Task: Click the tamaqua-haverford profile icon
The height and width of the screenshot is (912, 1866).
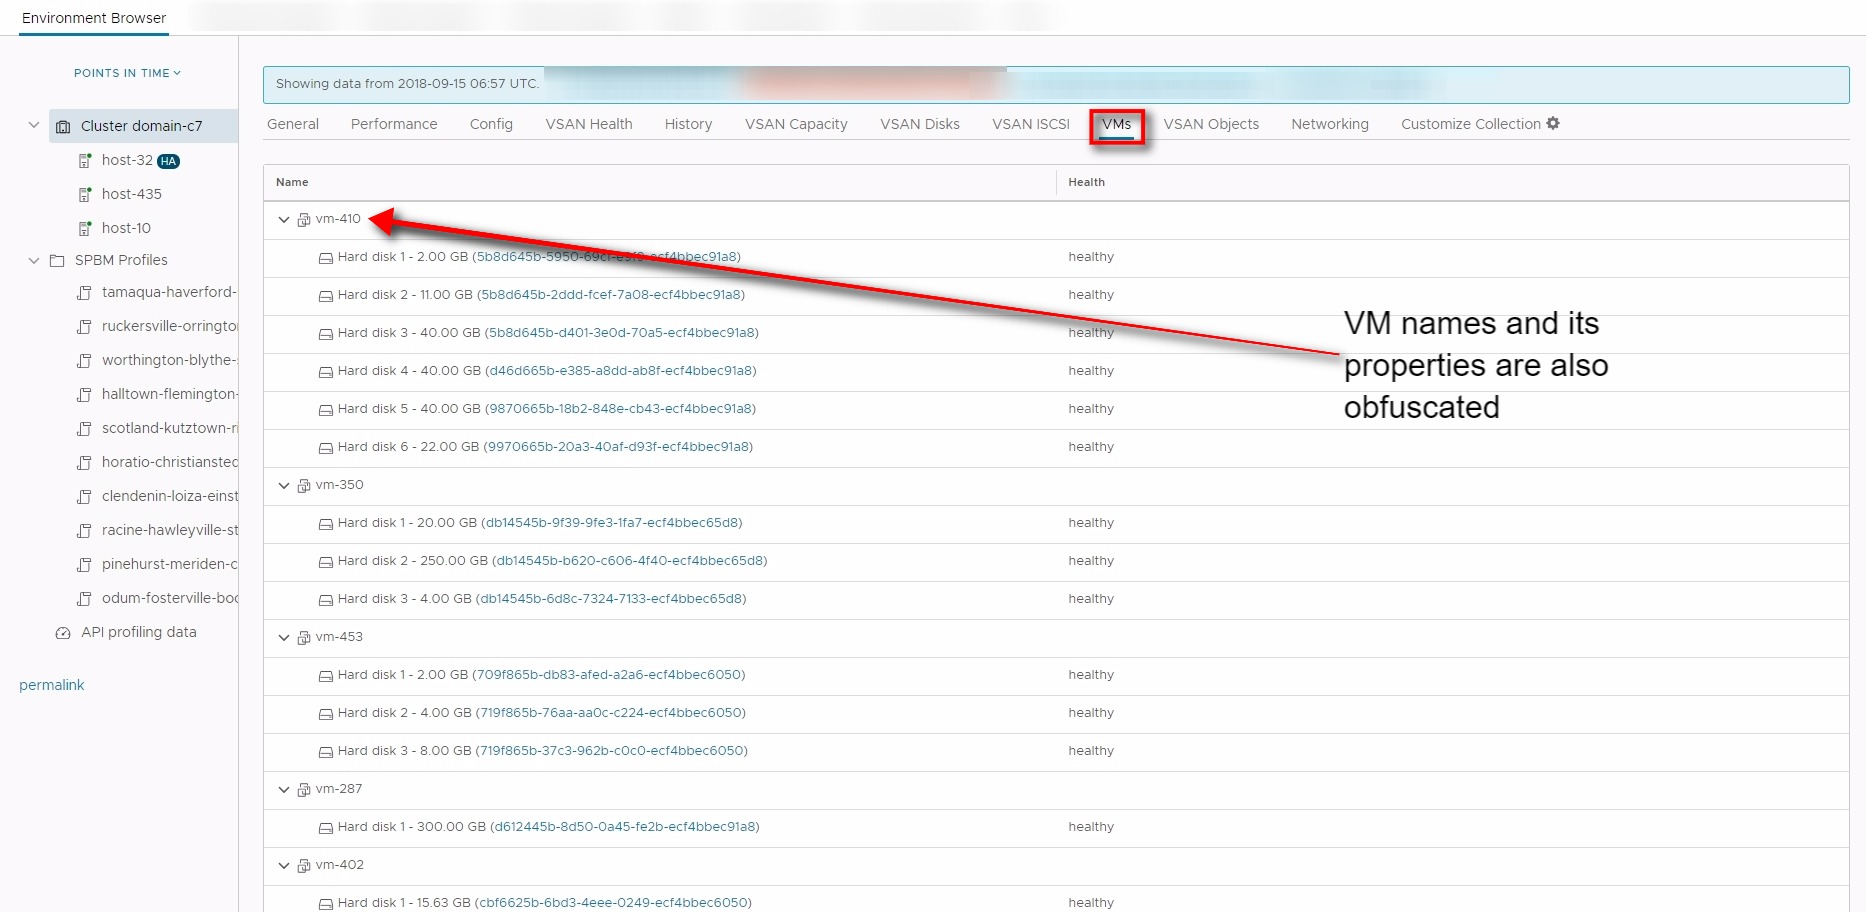Action: tap(85, 293)
